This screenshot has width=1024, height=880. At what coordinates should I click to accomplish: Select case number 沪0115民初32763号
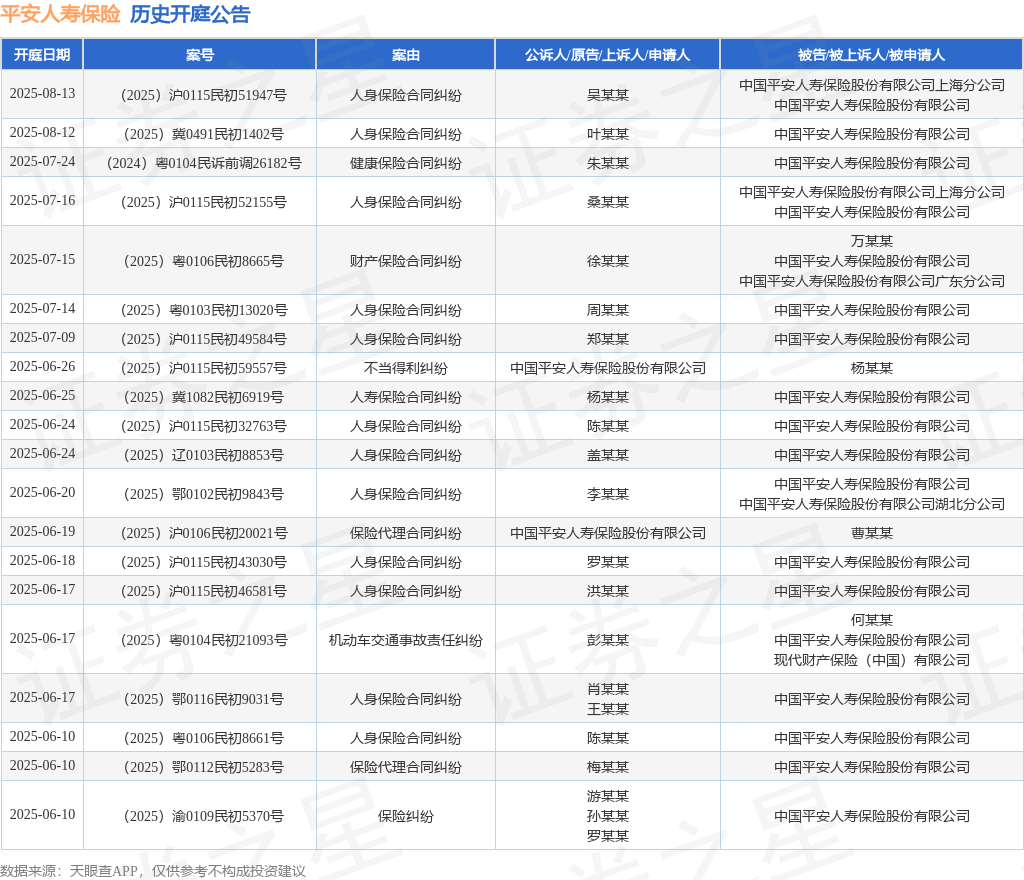(x=204, y=426)
